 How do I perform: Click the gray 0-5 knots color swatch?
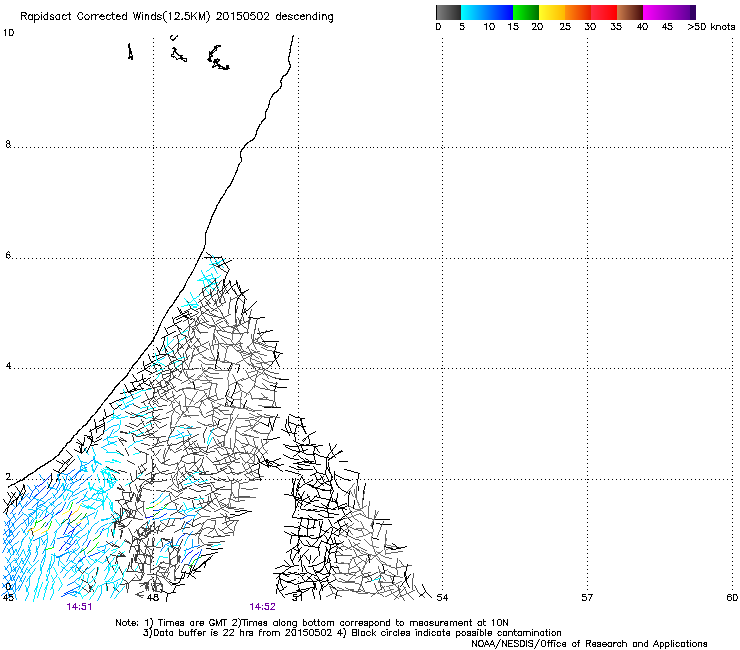448,12
